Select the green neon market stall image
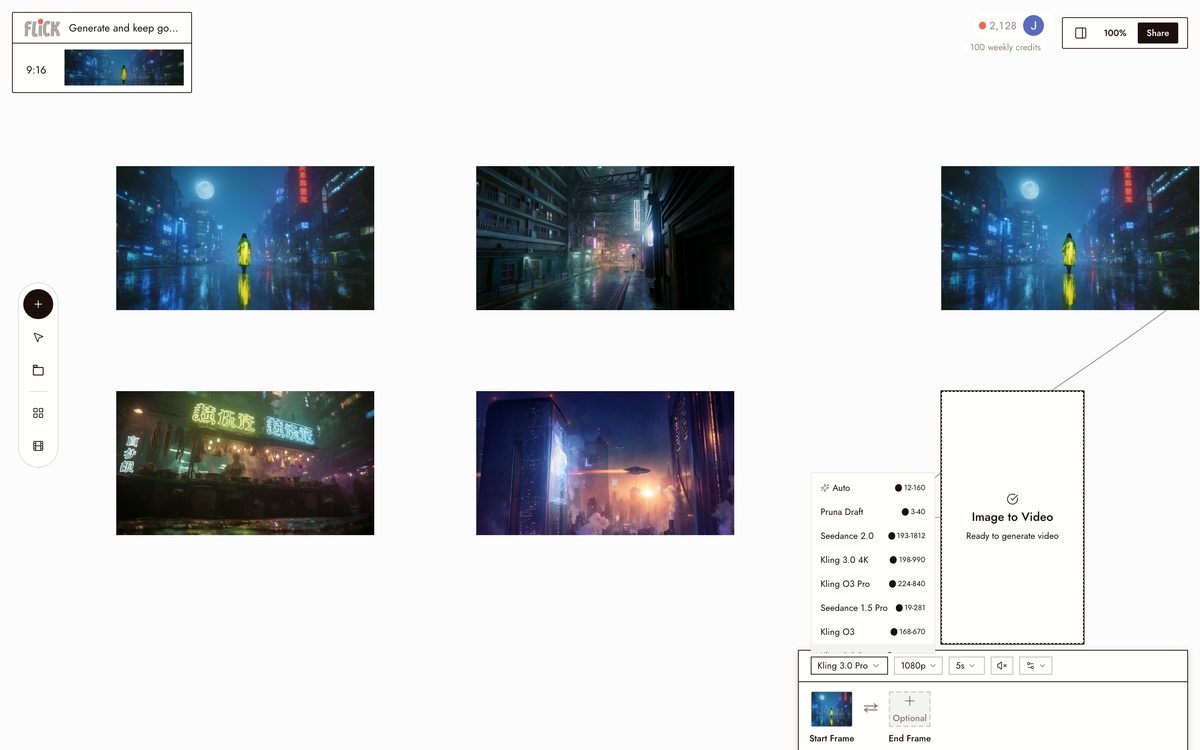Viewport: 1200px width, 750px height. (245, 463)
